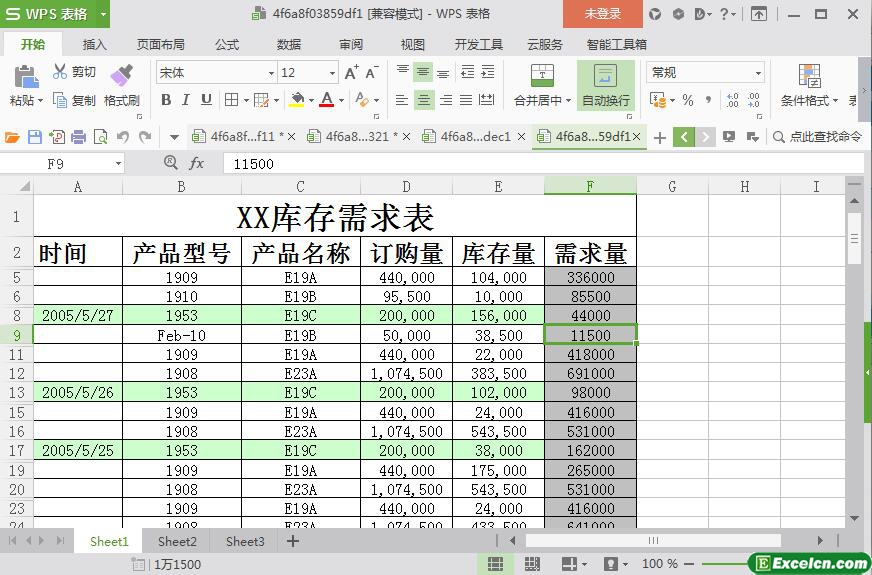
Task: Open the font name dropdown
Action: pos(271,73)
